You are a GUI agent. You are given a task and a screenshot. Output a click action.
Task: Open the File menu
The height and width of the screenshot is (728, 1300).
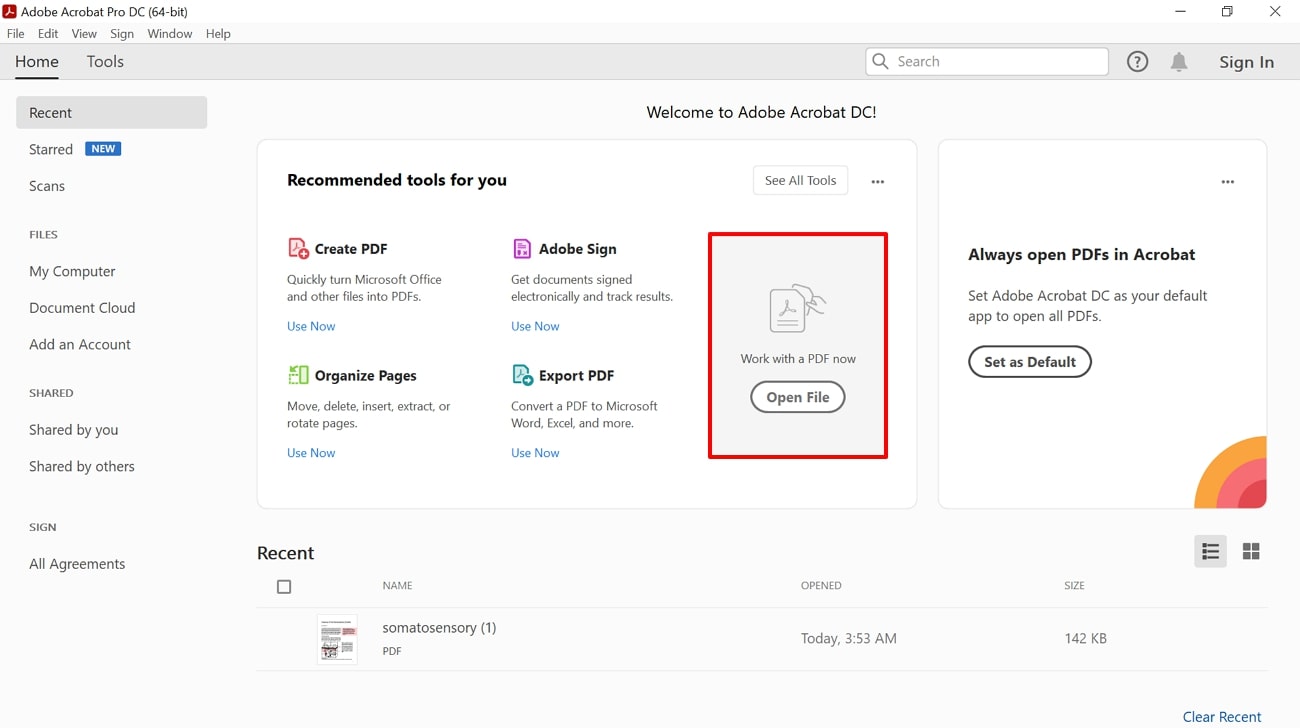click(15, 34)
